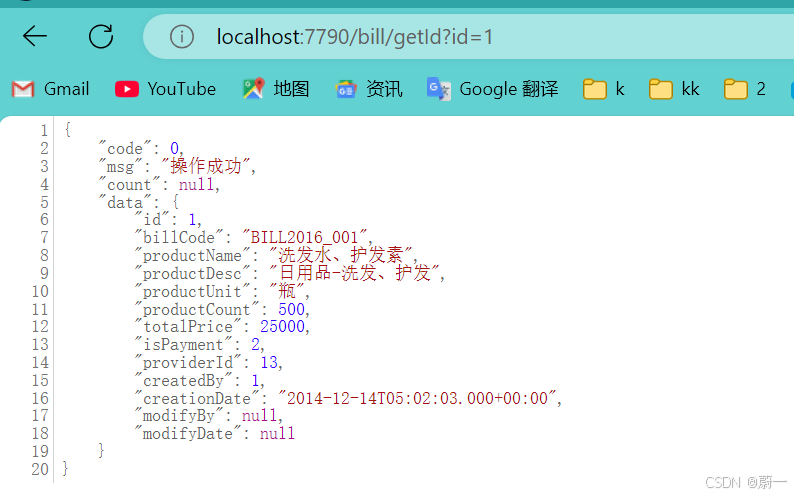Click the "count" null value
The height and width of the screenshot is (496, 794).
click(x=196, y=185)
